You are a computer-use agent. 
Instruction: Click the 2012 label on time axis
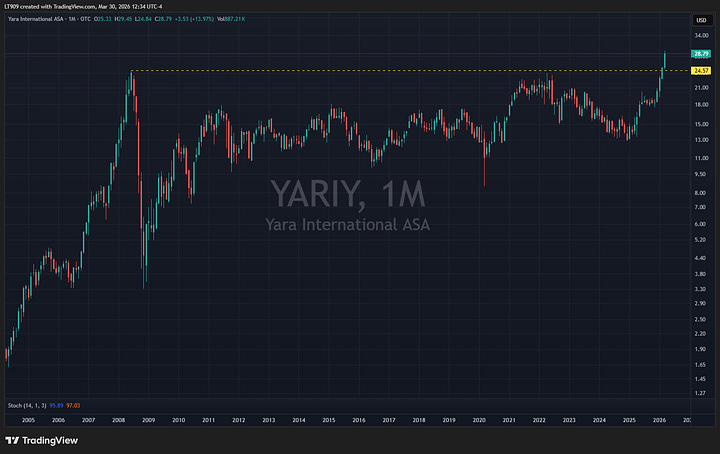[x=238, y=420]
